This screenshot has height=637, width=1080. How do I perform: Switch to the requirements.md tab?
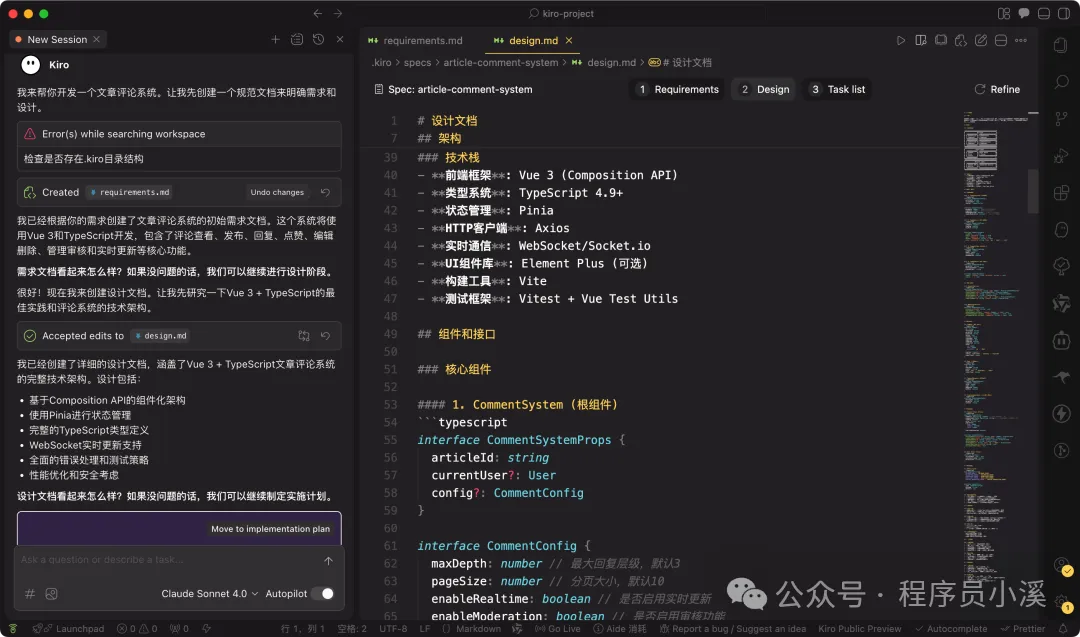point(415,41)
